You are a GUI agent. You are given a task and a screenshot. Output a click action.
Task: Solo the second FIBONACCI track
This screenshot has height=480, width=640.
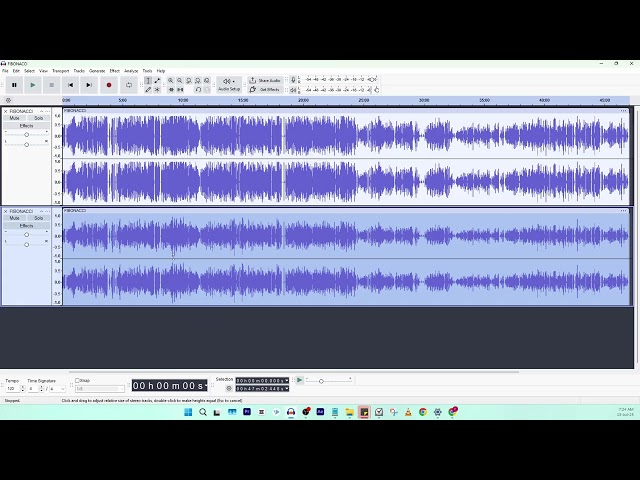pos(38,218)
